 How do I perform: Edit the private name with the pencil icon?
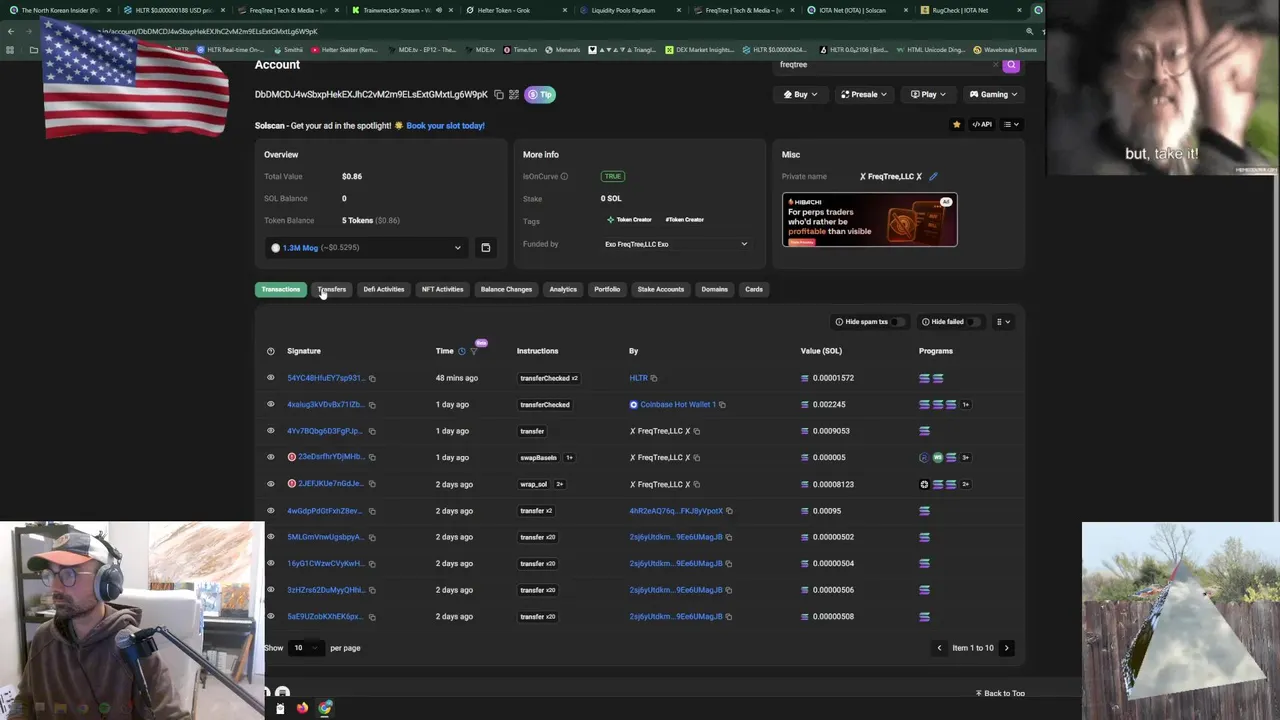point(933,176)
